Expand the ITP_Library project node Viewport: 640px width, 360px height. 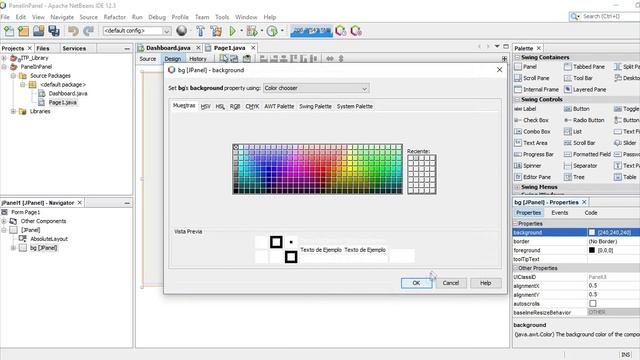pos(4,58)
